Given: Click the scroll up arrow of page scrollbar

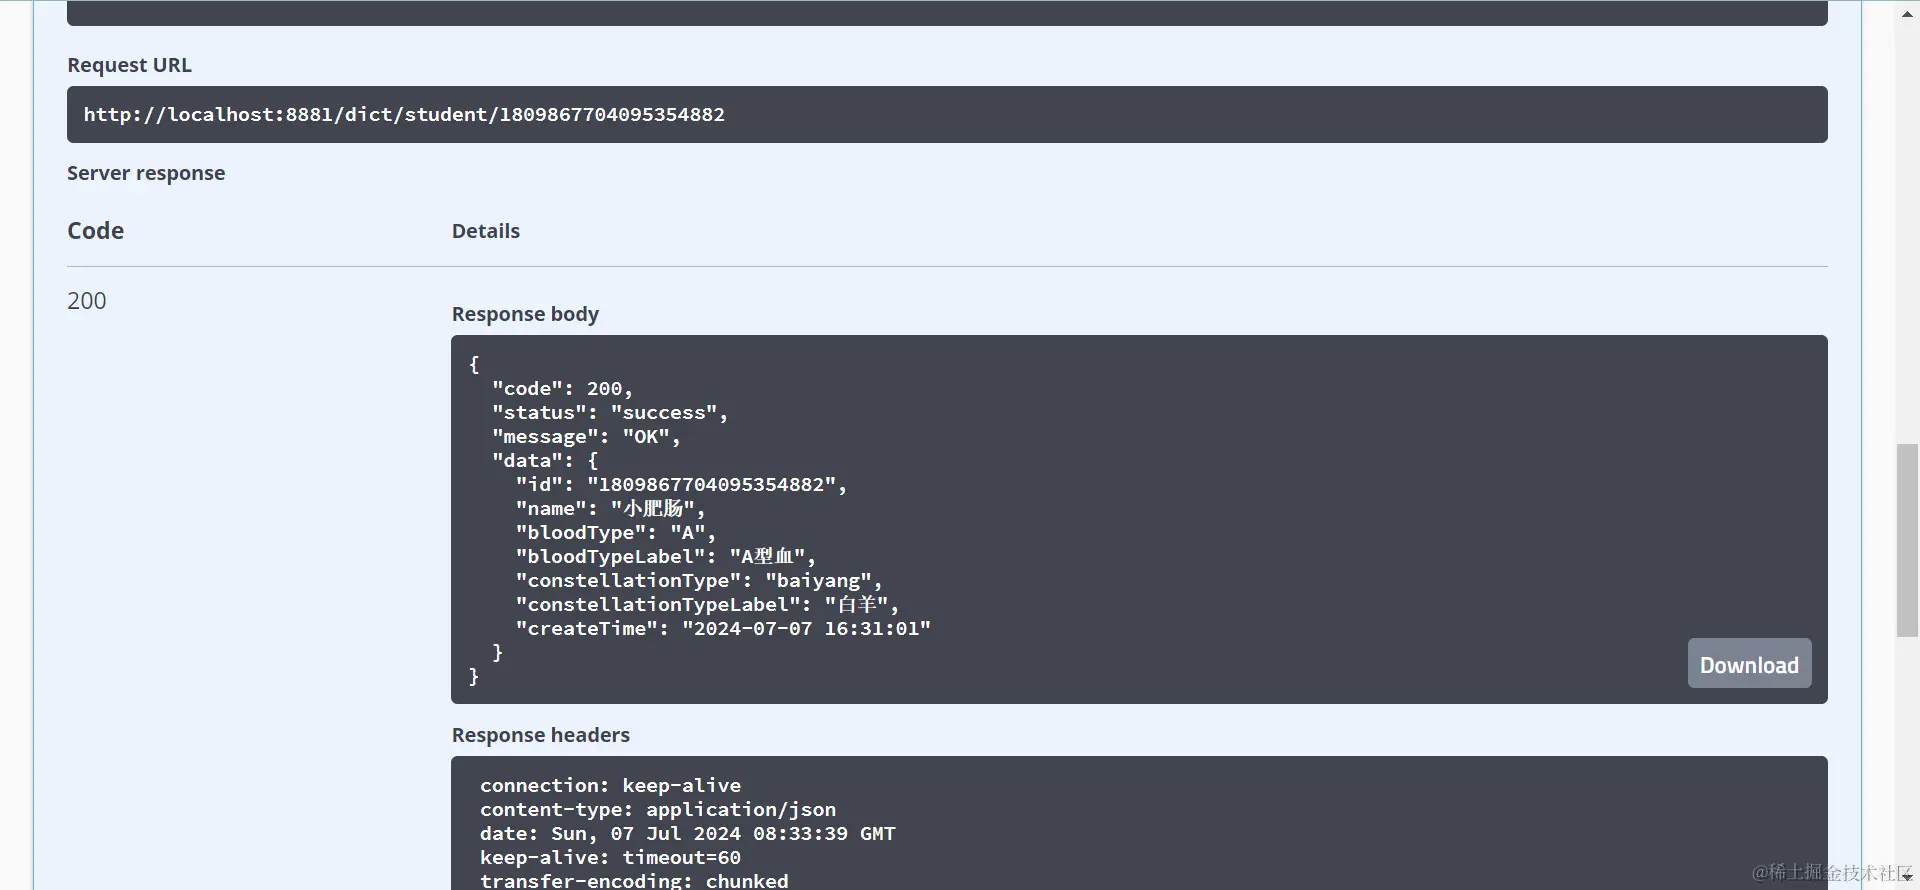Looking at the screenshot, I should 1907,13.
